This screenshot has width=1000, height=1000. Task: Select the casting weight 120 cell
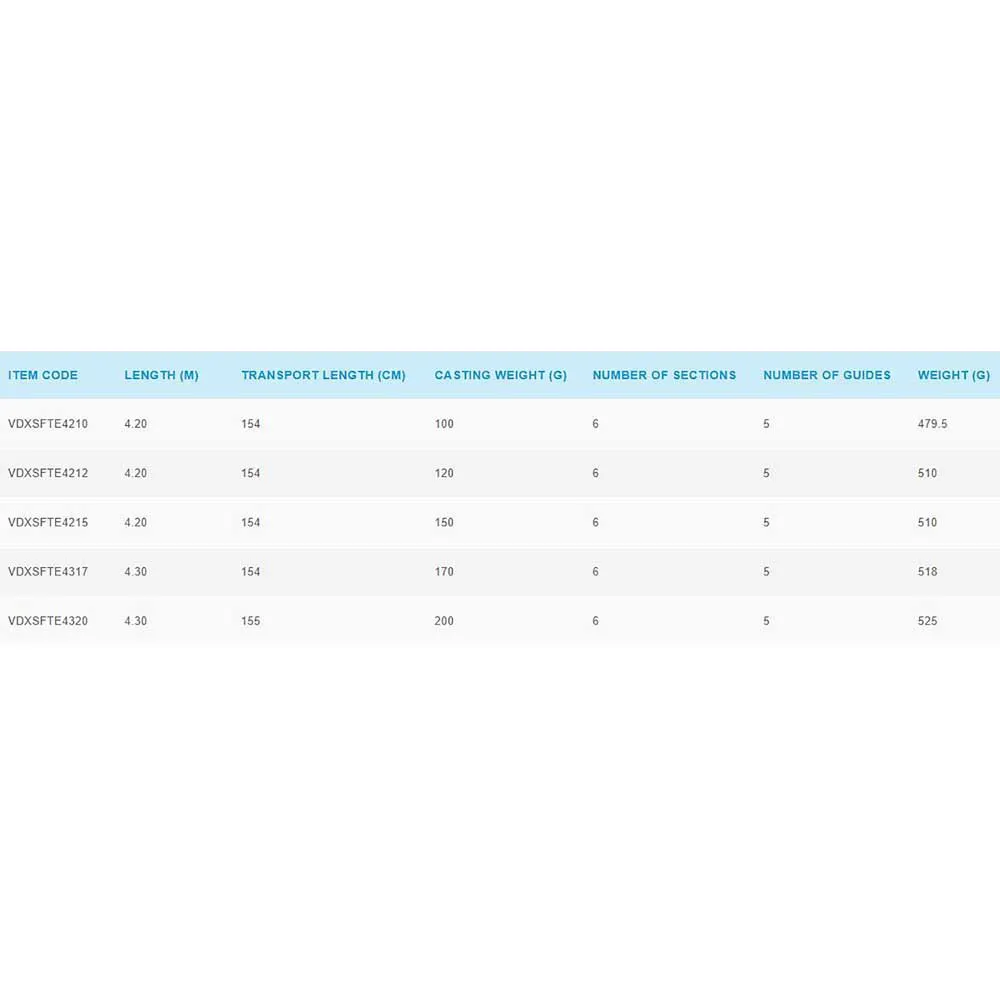(x=444, y=473)
